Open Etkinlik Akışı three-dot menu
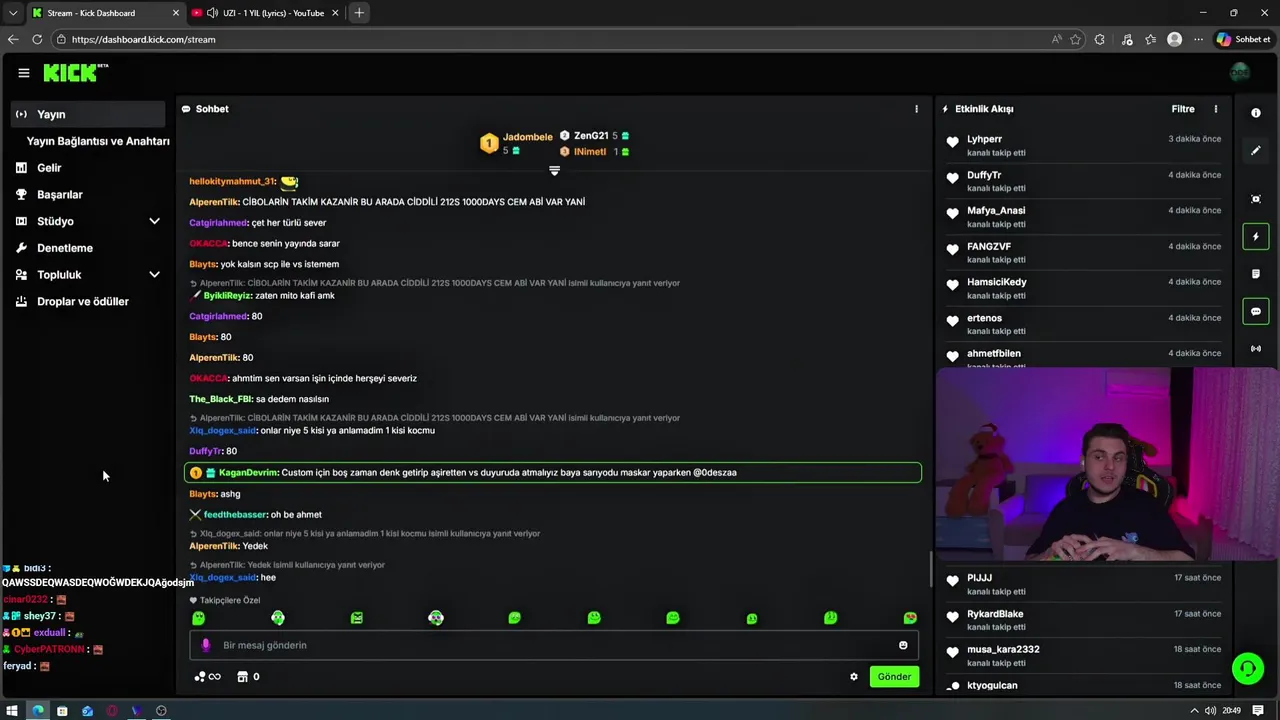The image size is (1280, 720). (1216, 109)
